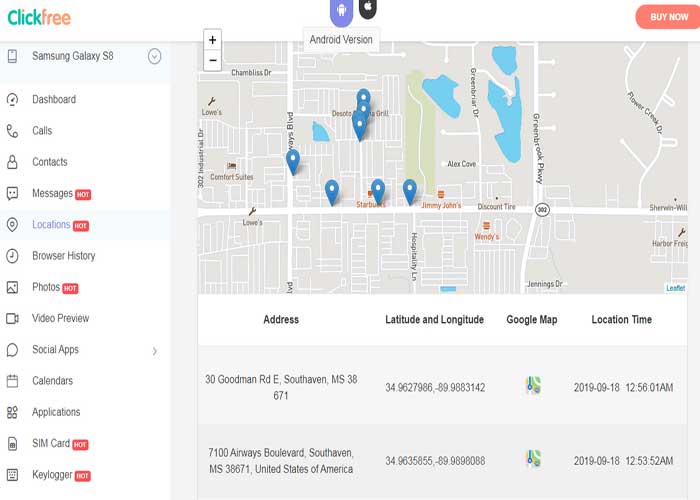Select the Locations menu item

pos(51,225)
